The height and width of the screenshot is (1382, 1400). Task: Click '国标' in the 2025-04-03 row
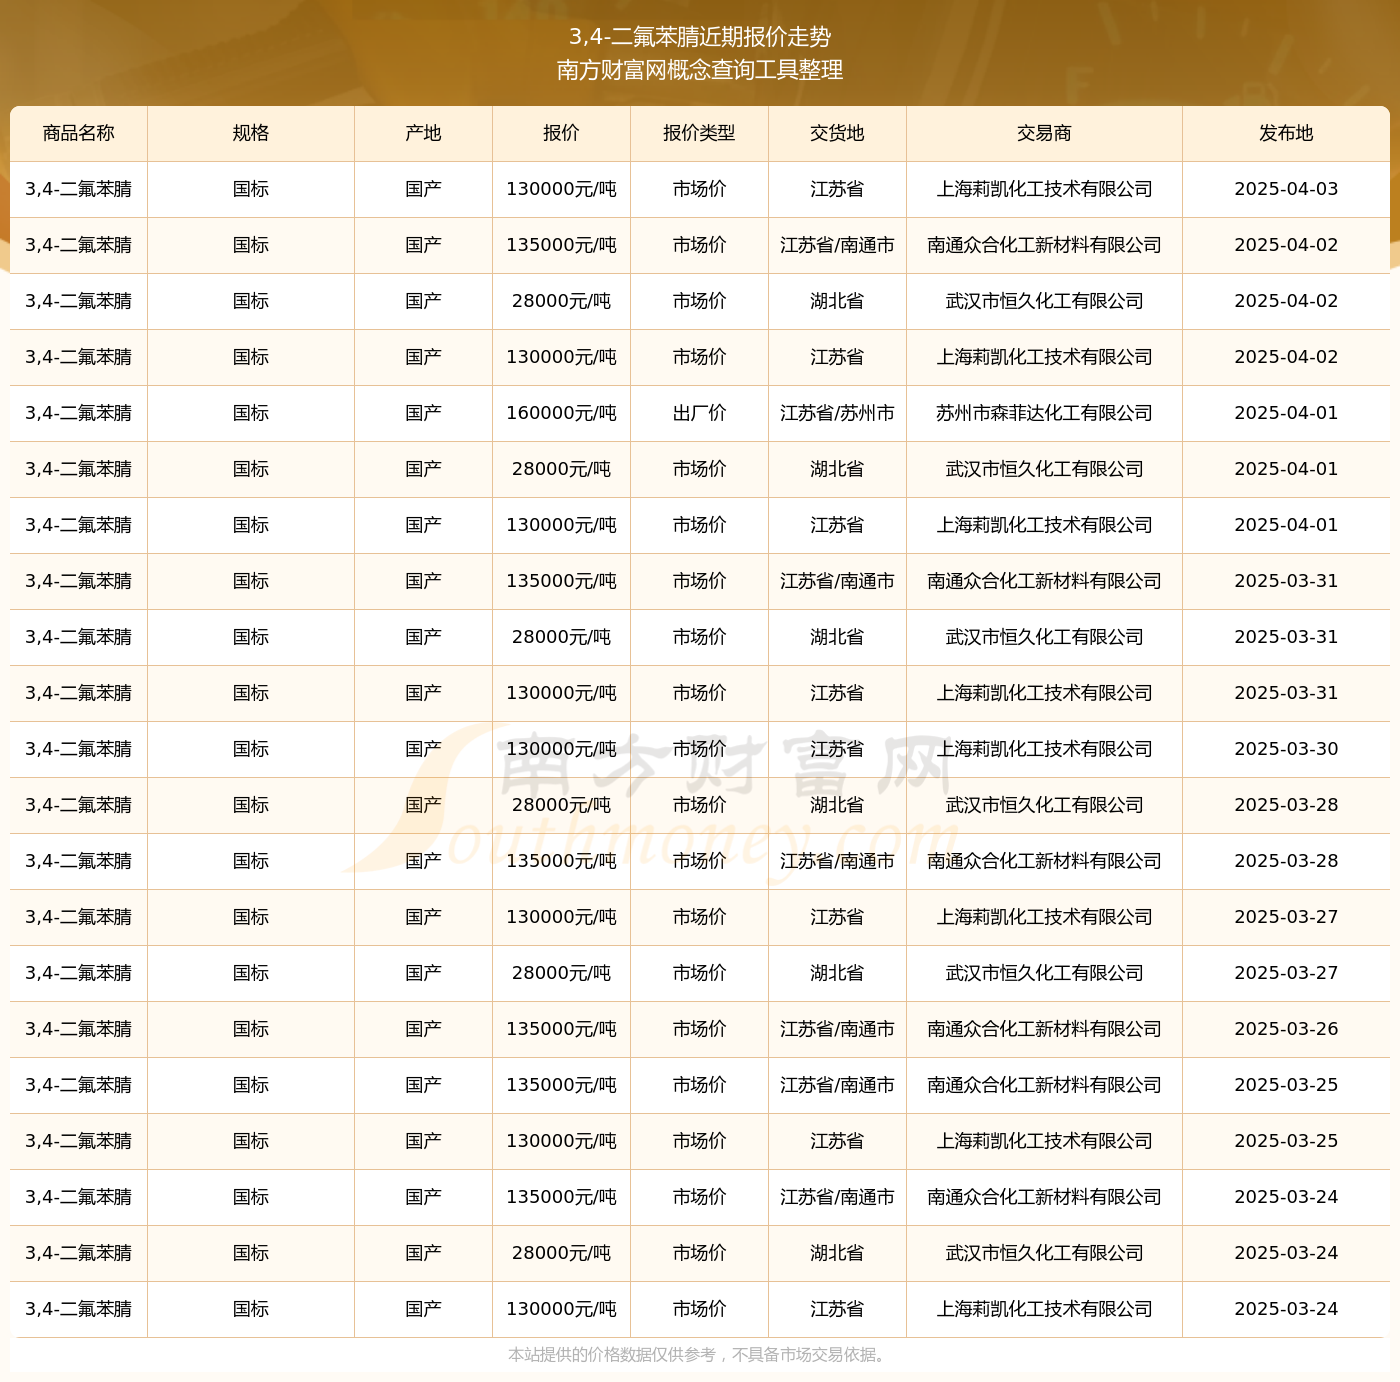(x=251, y=189)
